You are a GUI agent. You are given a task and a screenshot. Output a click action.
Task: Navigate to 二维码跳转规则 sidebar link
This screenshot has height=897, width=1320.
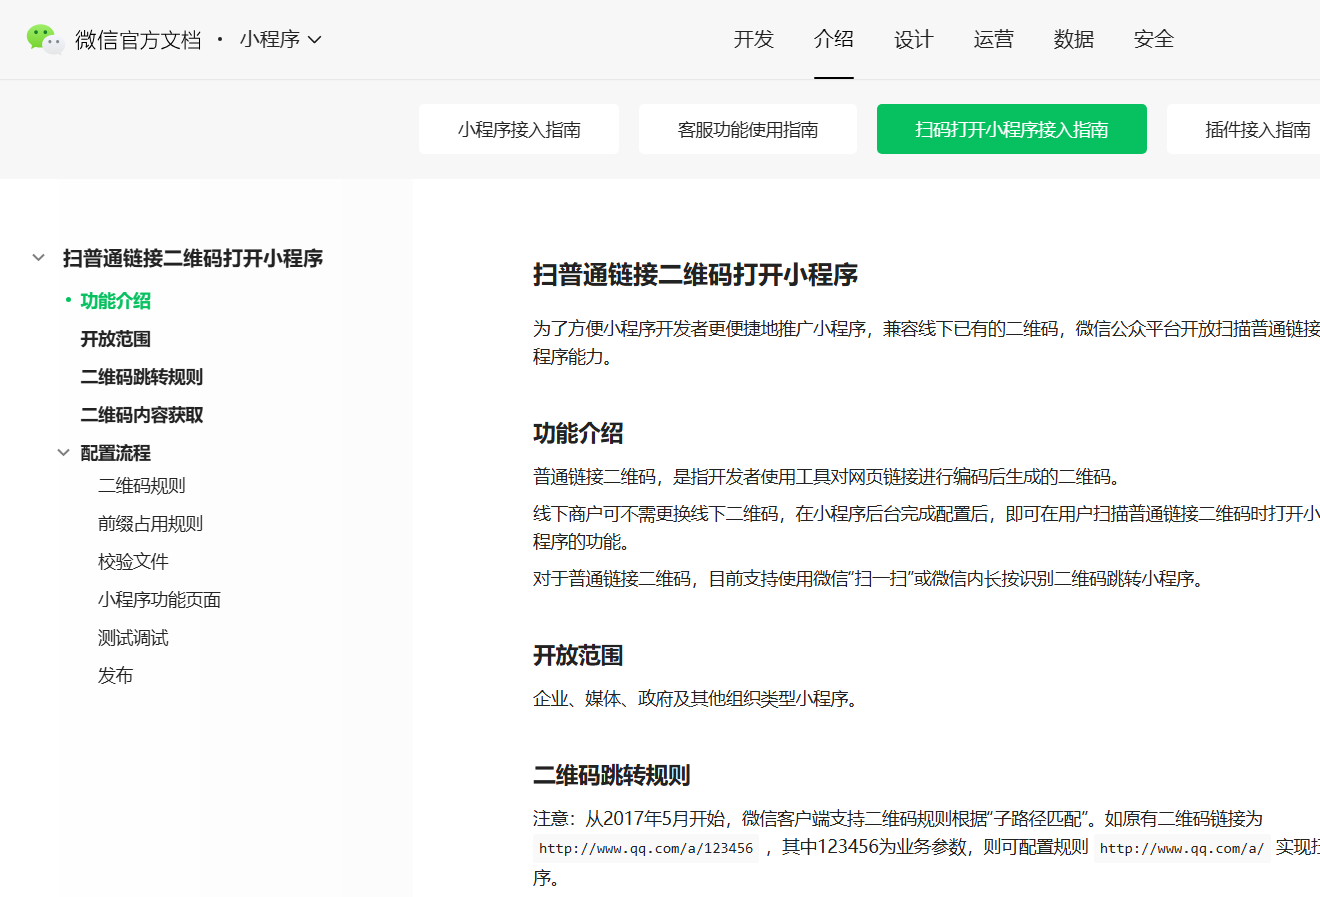tap(141, 377)
